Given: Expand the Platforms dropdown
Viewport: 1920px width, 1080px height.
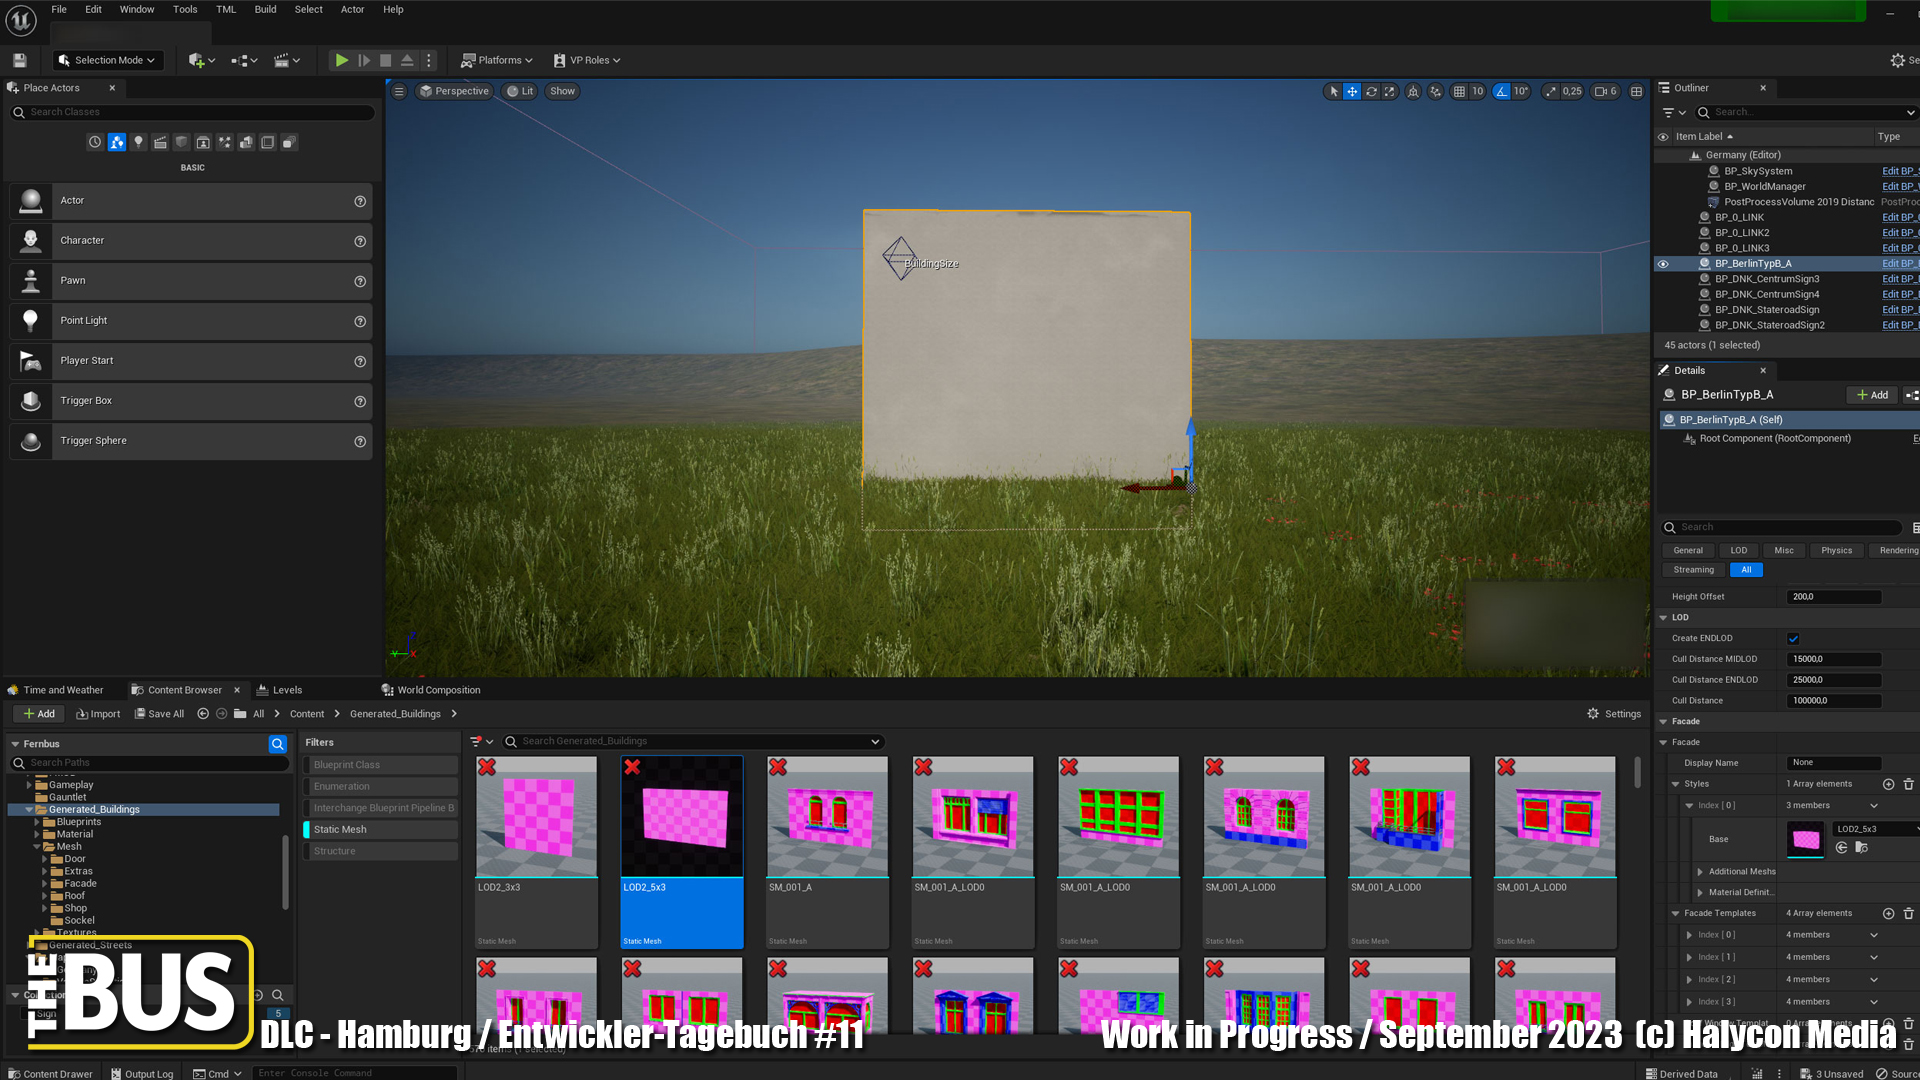Looking at the screenshot, I should pos(497,60).
